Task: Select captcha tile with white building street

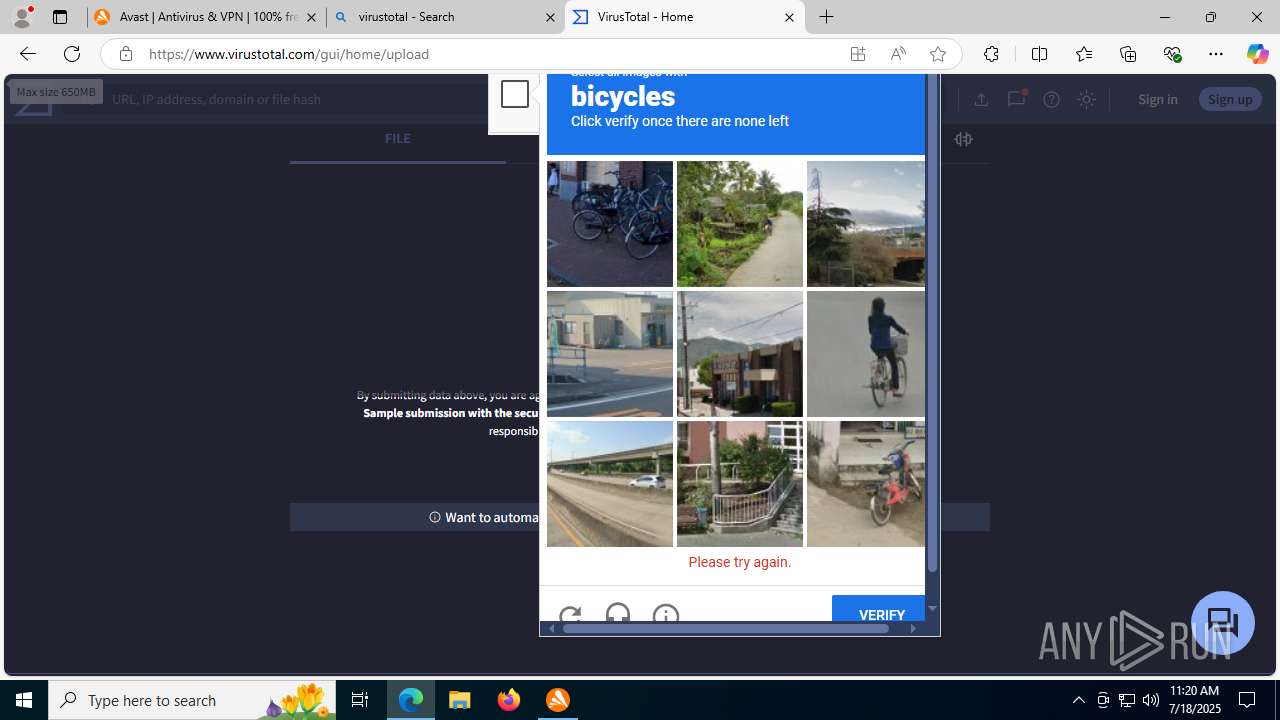Action: point(610,354)
